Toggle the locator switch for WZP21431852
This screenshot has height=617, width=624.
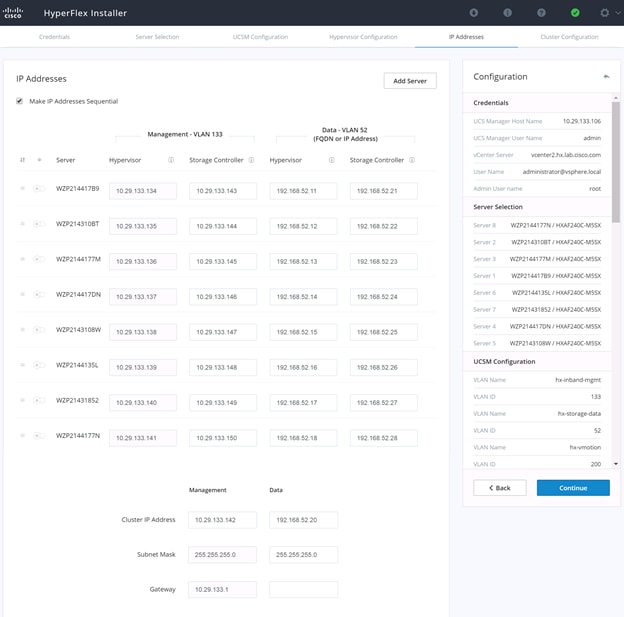39,400
